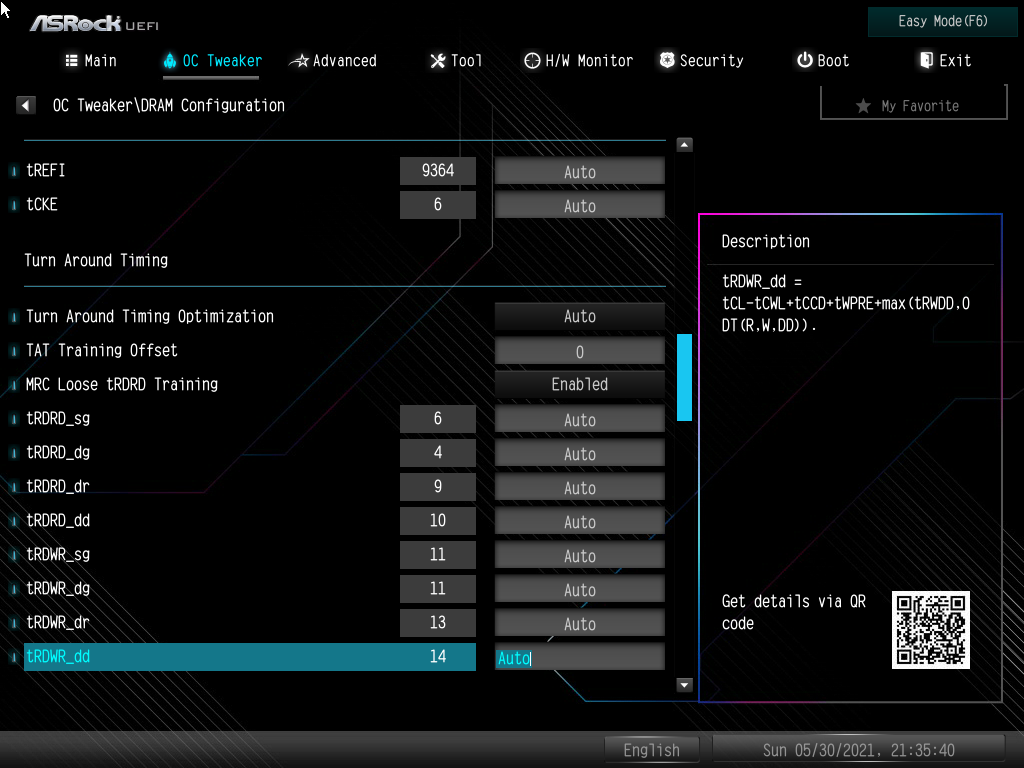The width and height of the screenshot is (1024, 768).
Task: Open the H/W Monitor tab
Action: (579, 61)
